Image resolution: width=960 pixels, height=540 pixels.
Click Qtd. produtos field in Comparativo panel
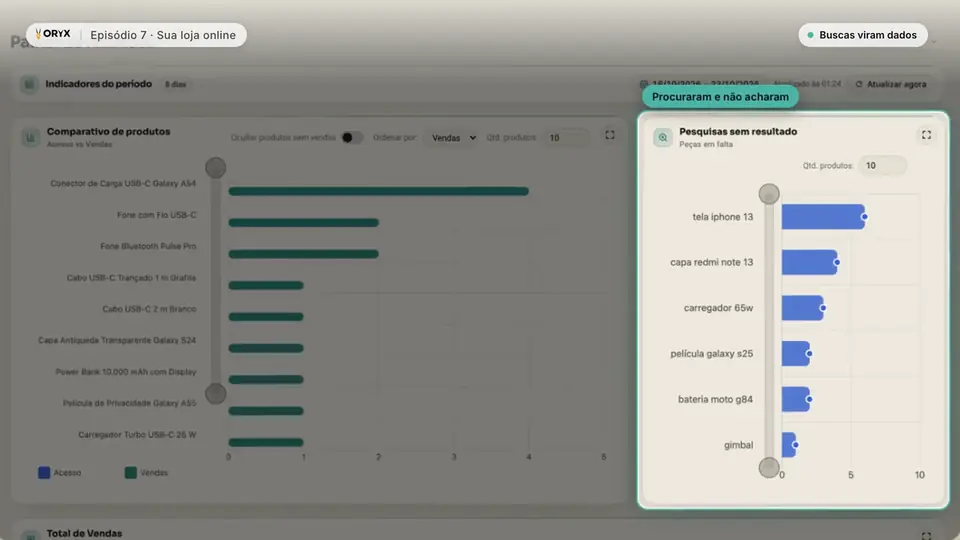click(566, 138)
